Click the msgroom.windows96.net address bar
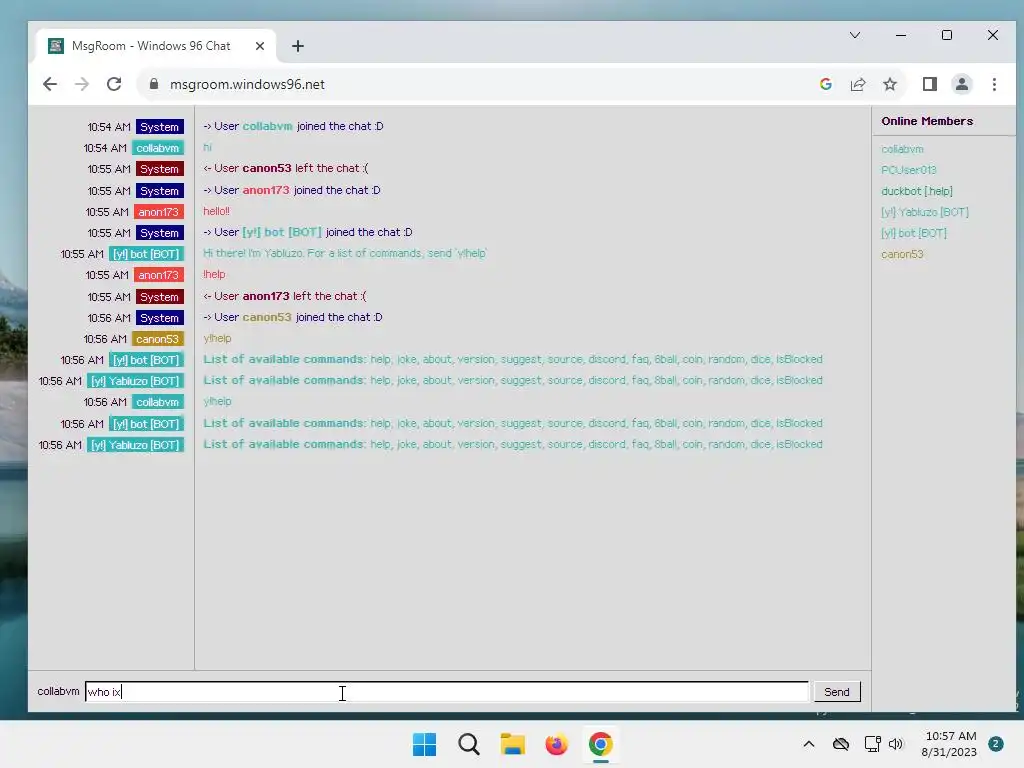Image resolution: width=1024 pixels, height=768 pixels. tap(247, 84)
